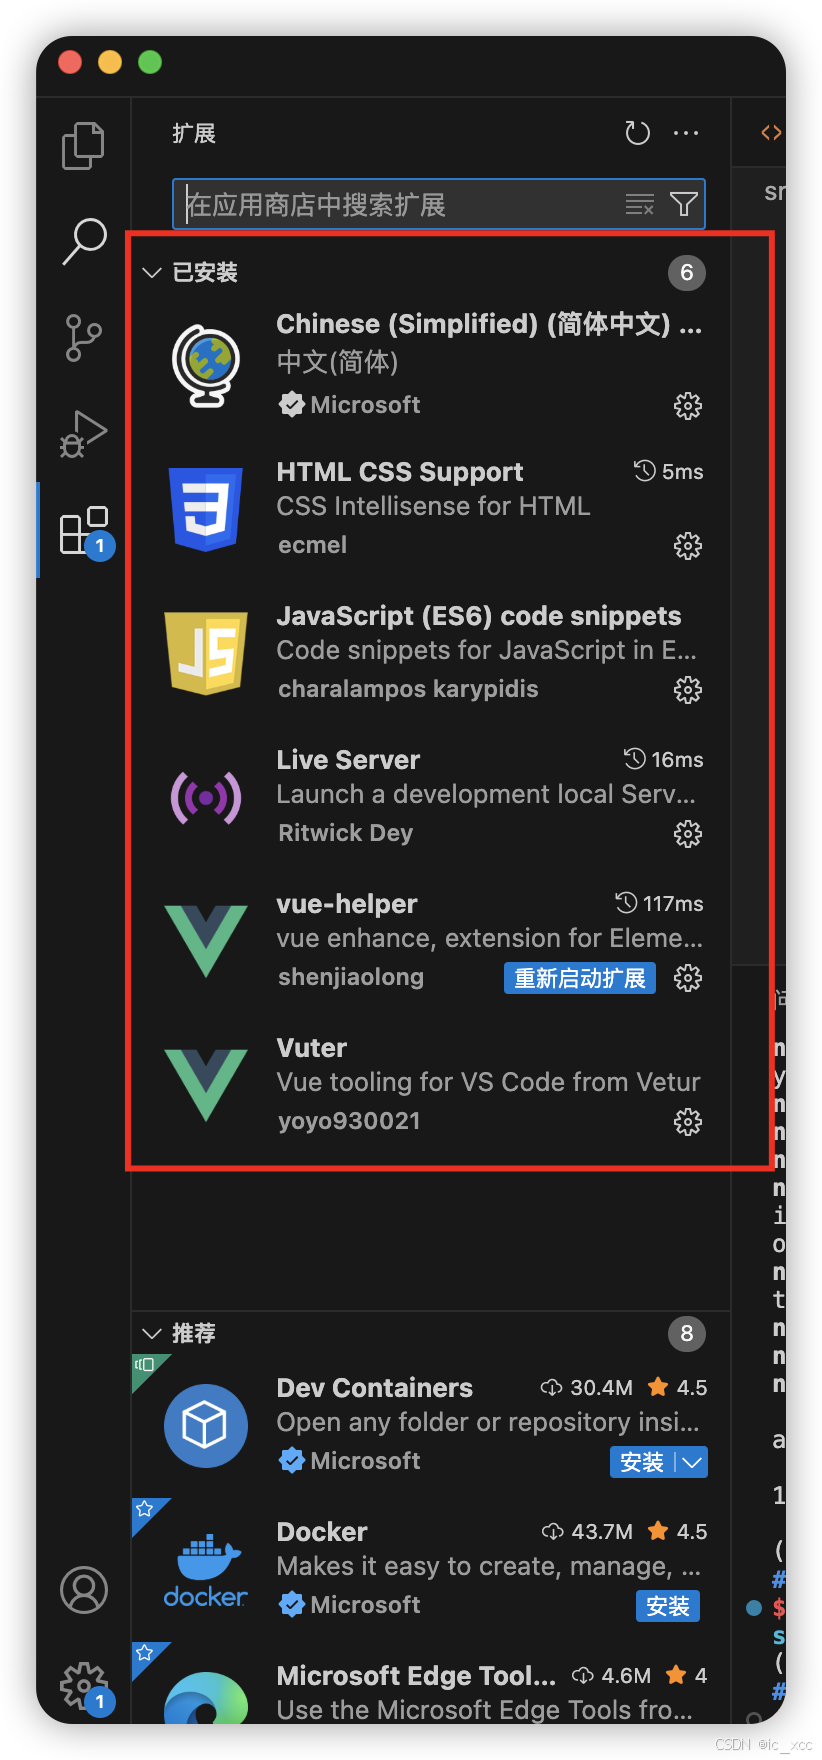Collapse the 已安装 section
The image size is (822, 1760).
point(152,272)
